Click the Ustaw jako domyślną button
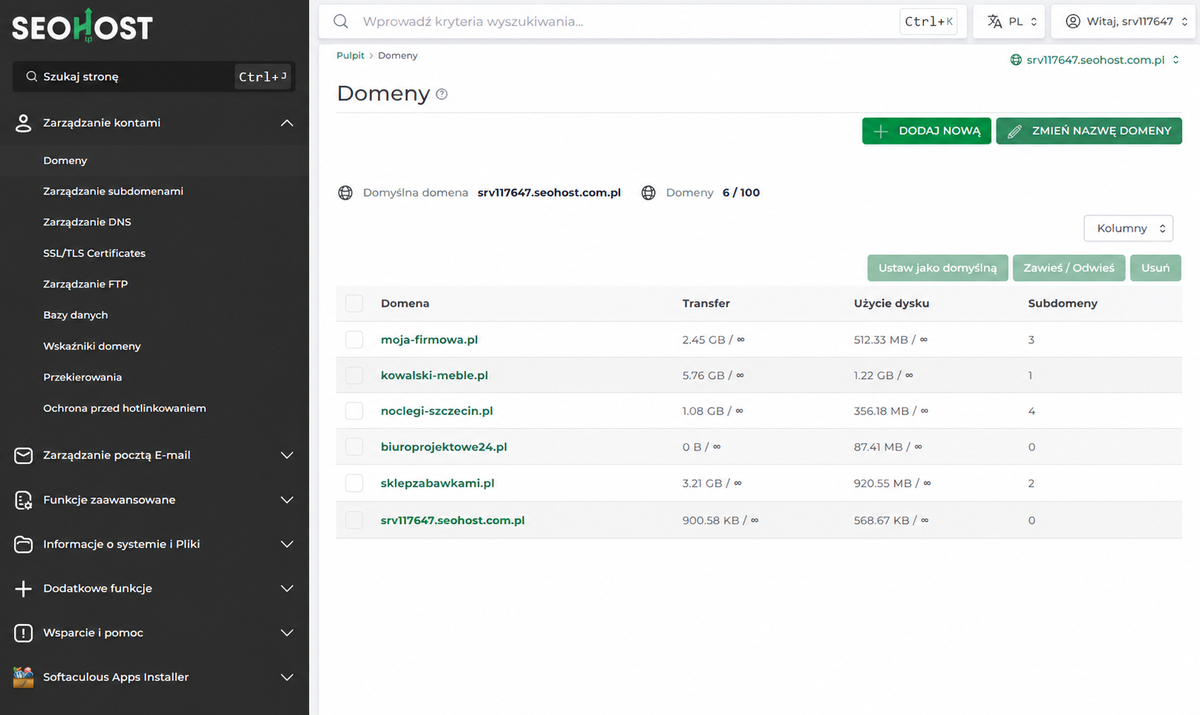 [938, 268]
